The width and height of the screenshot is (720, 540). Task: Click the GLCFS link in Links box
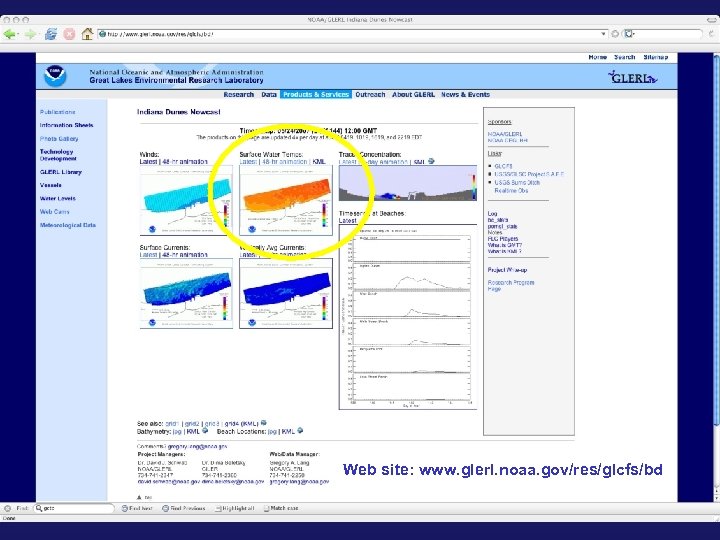(x=503, y=166)
